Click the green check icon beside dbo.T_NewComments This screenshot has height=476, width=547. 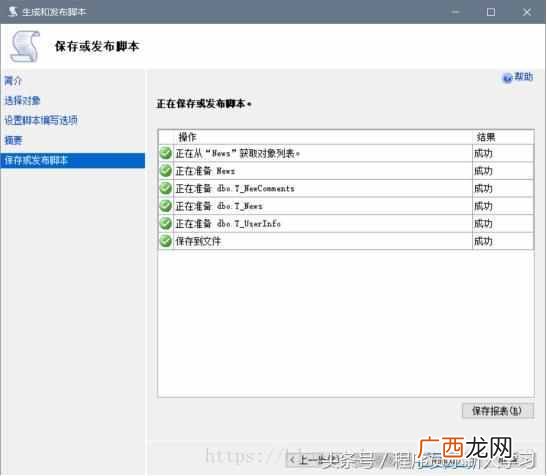pyautogui.click(x=166, y=188)
